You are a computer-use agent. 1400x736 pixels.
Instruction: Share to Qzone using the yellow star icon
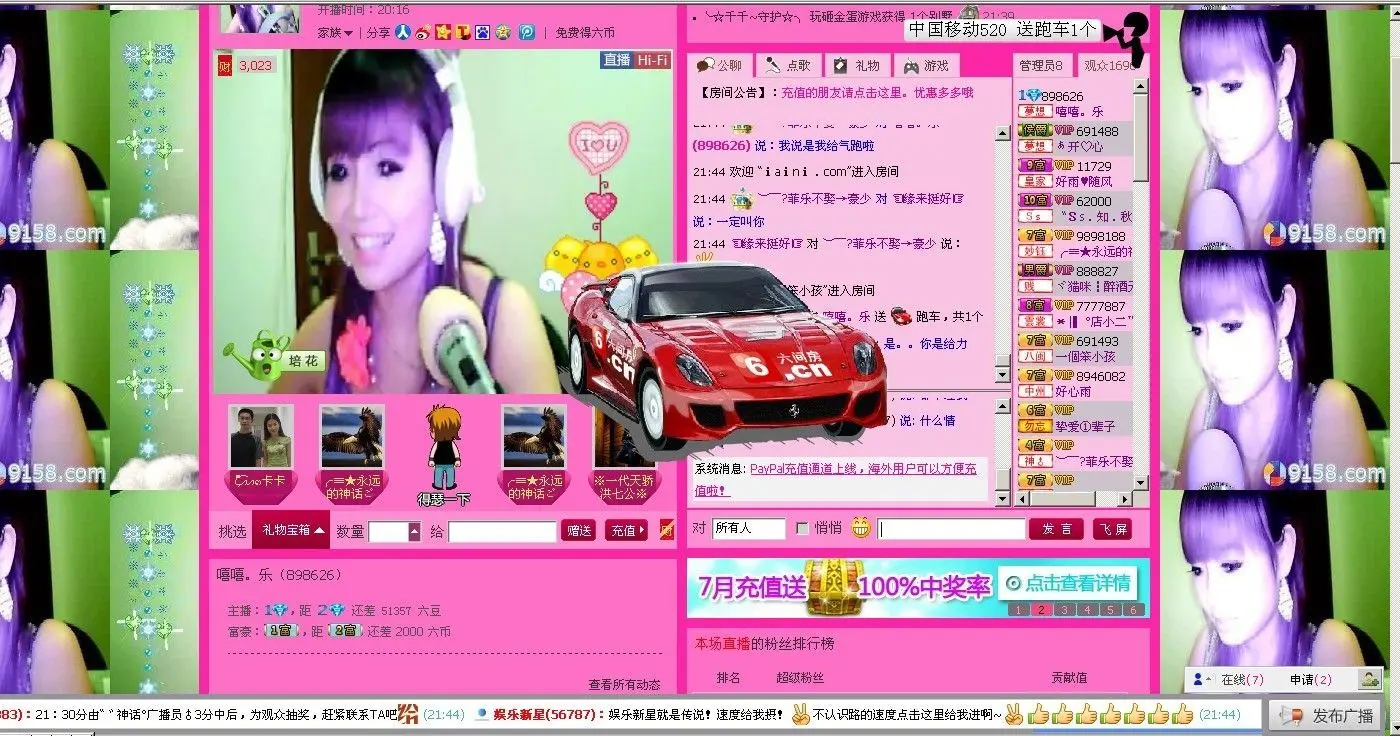click(443, 32)
